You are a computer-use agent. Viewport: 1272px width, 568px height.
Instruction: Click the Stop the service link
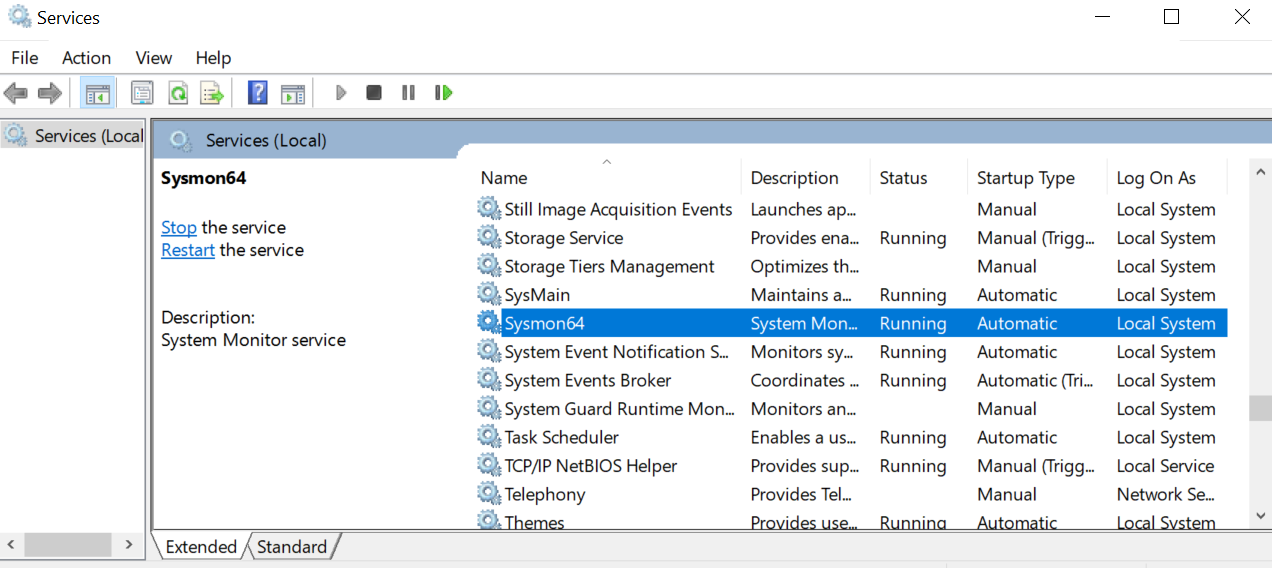(179, 228)
